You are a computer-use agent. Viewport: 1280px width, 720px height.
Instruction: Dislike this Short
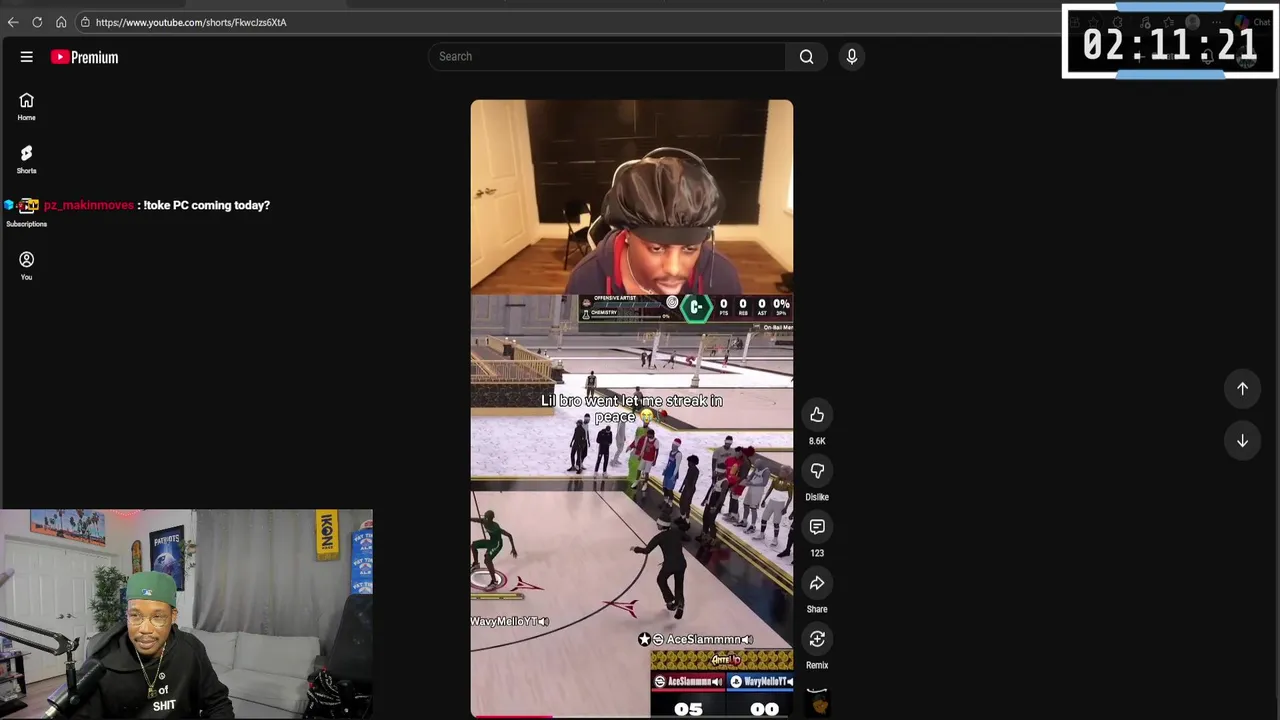[817, 470]
